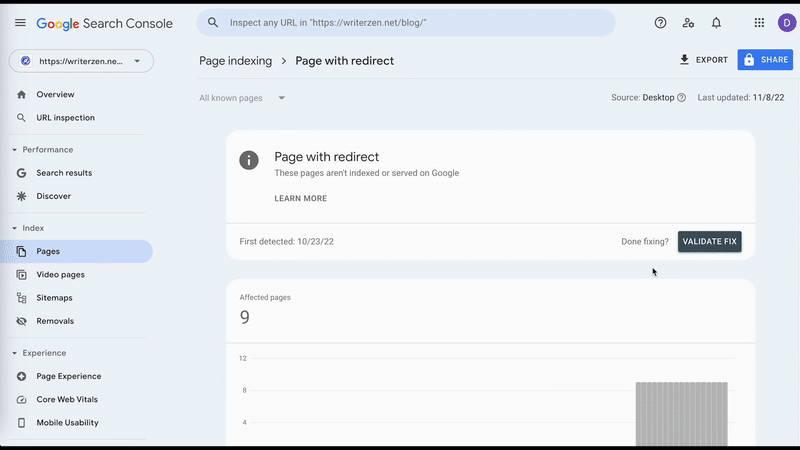Image resolution: width=800 pixels, height=450 pixels.
Task: Click the user account avatar
Action: tap(785, 23)
